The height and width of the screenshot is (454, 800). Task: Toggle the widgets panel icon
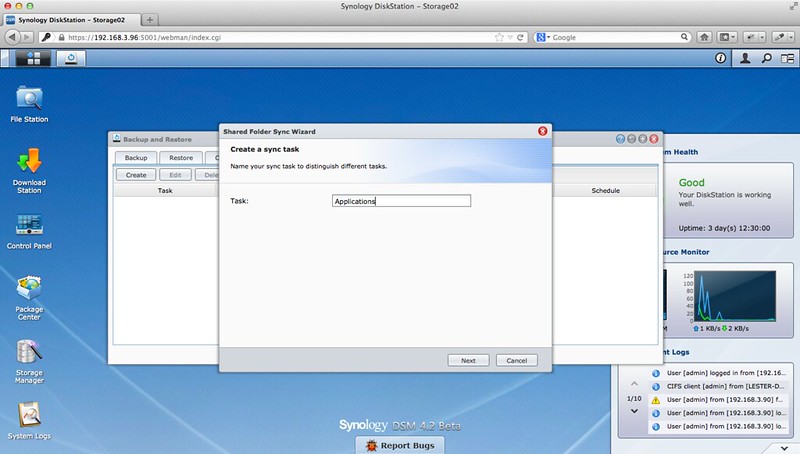coord(787,58)
